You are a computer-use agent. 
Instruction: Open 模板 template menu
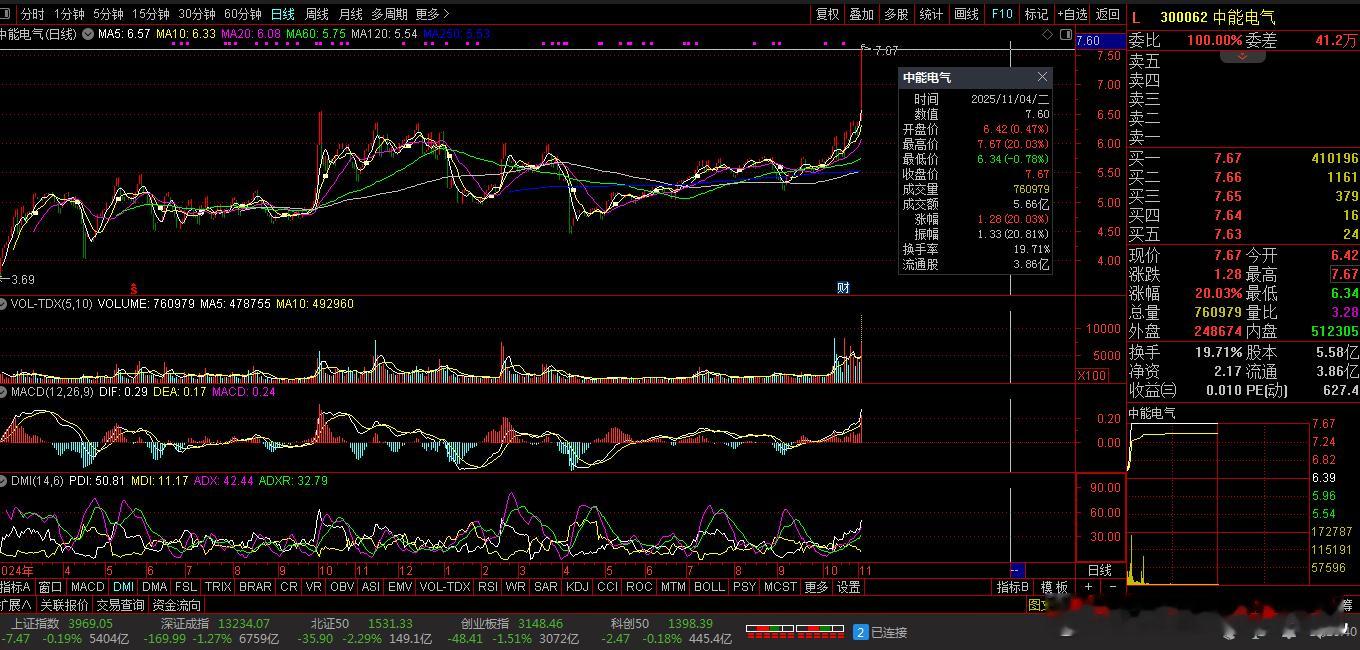[1054, 587]
